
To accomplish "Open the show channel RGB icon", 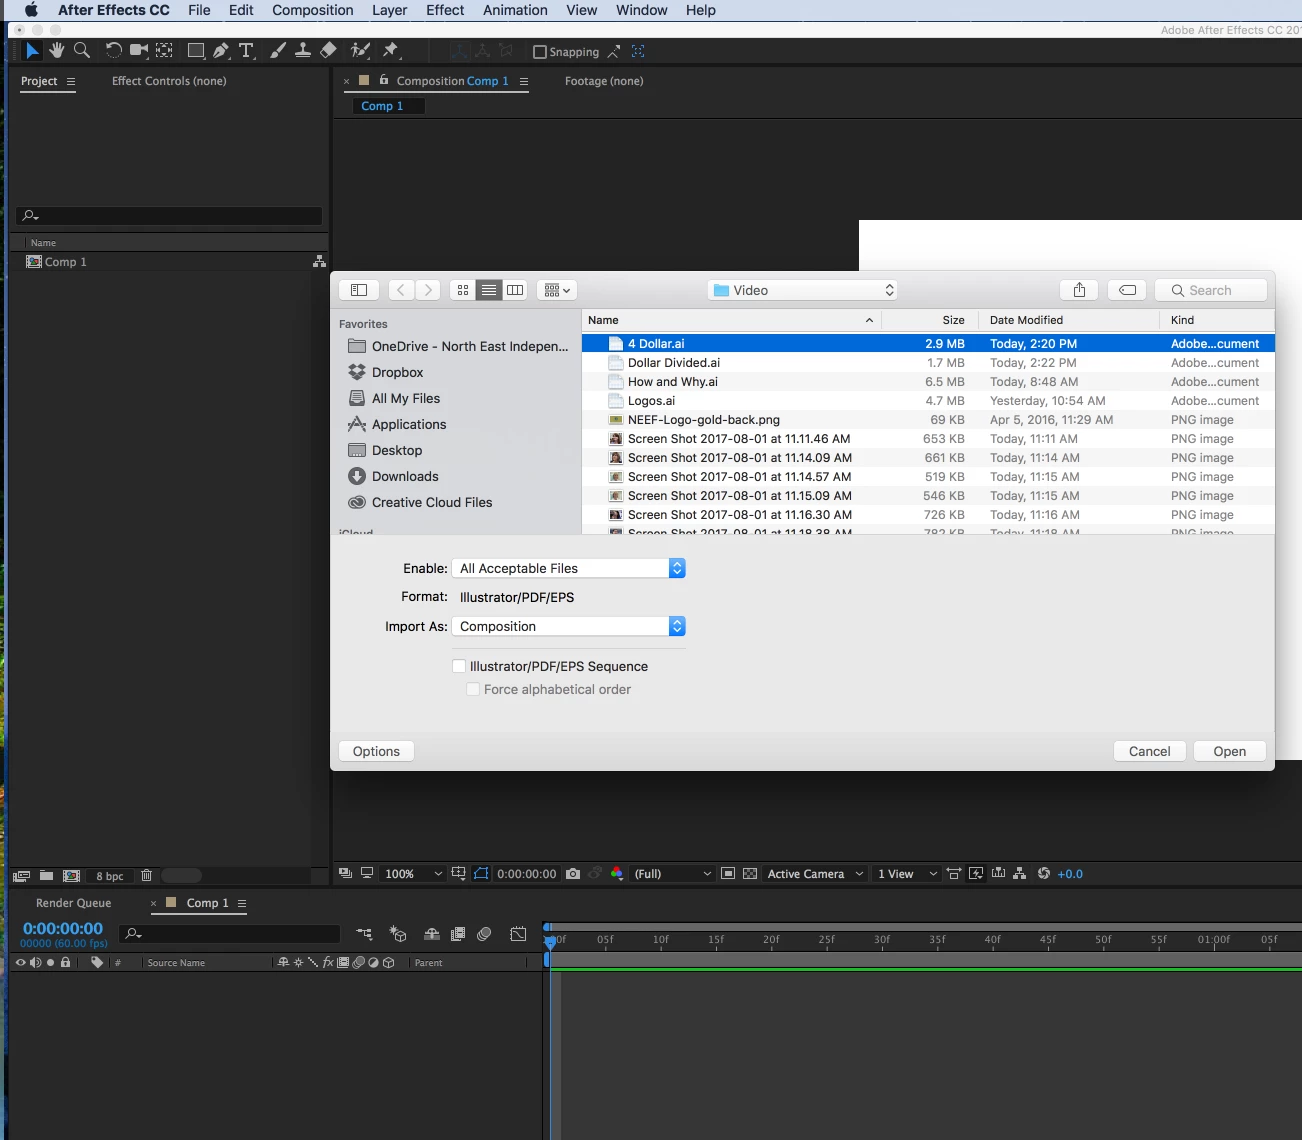I will 617,873.
